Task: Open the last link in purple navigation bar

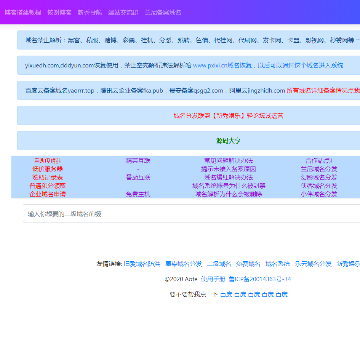Action: coord(163,13)
